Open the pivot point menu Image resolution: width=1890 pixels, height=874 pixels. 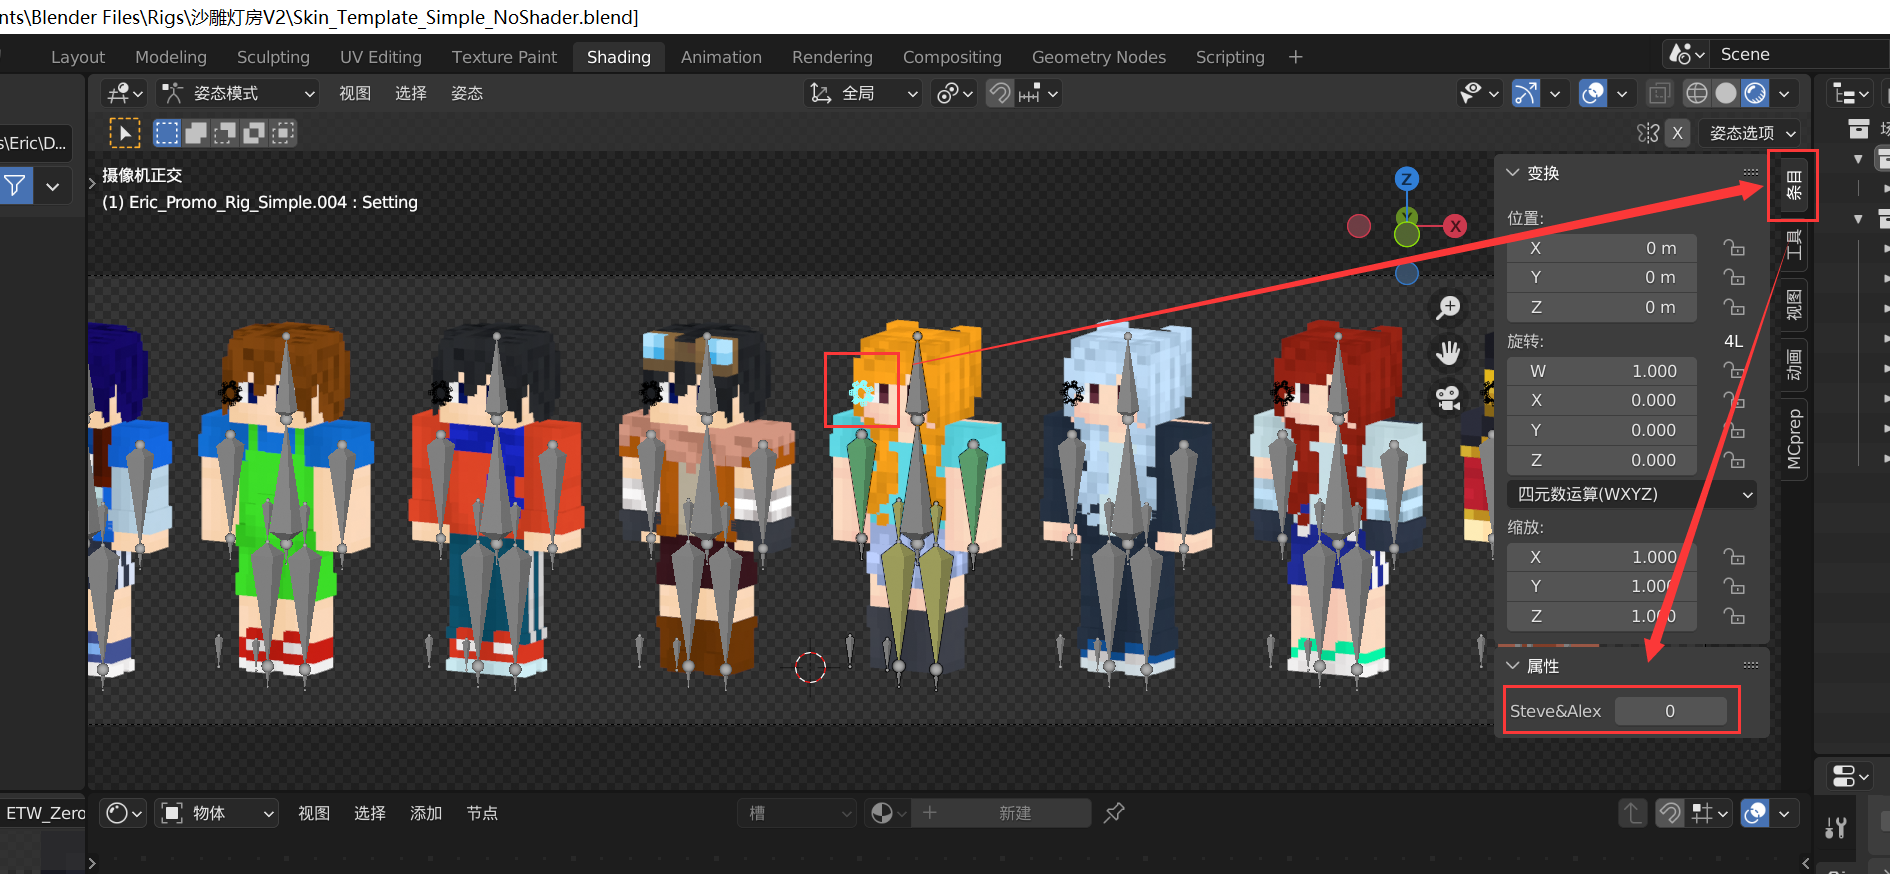pos(954,93)
